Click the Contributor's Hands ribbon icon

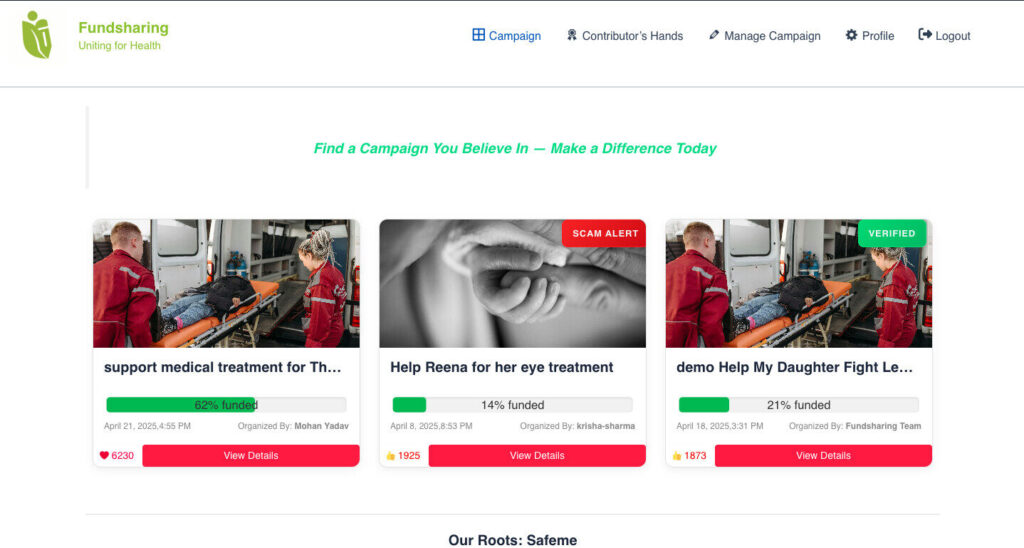click(572, 35)
